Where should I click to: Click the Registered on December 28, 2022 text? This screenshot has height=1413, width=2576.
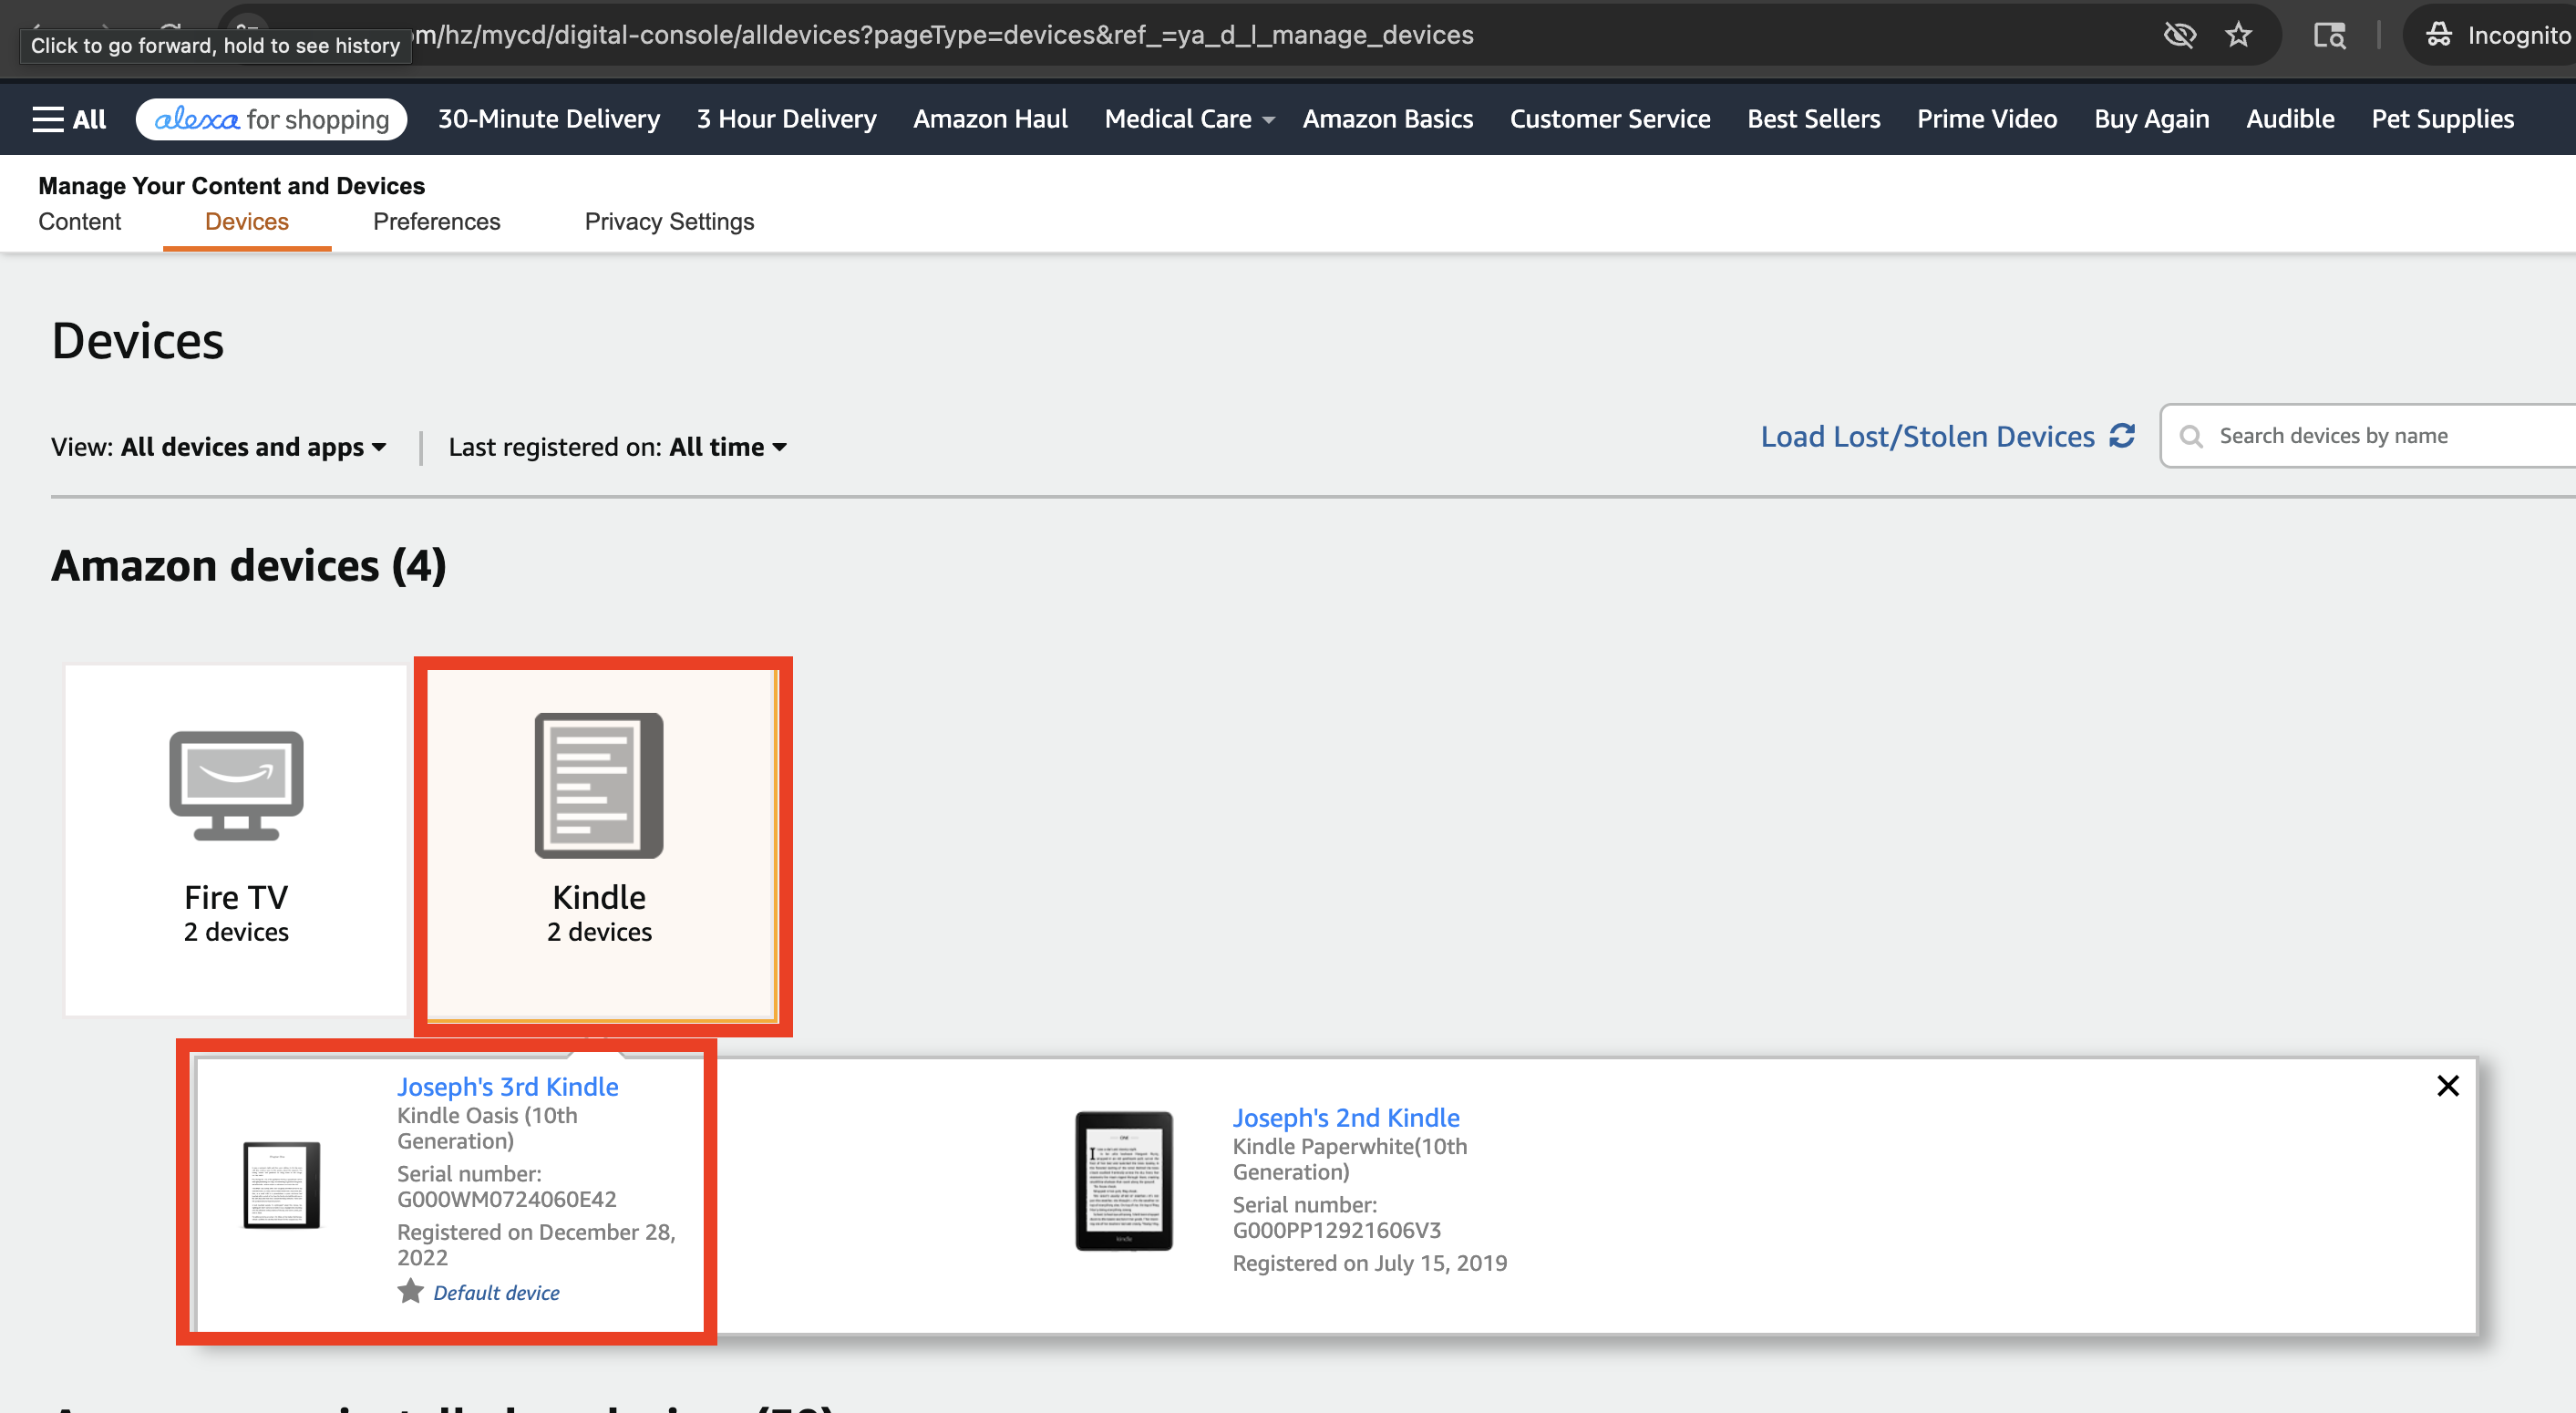pos(536,1245)
